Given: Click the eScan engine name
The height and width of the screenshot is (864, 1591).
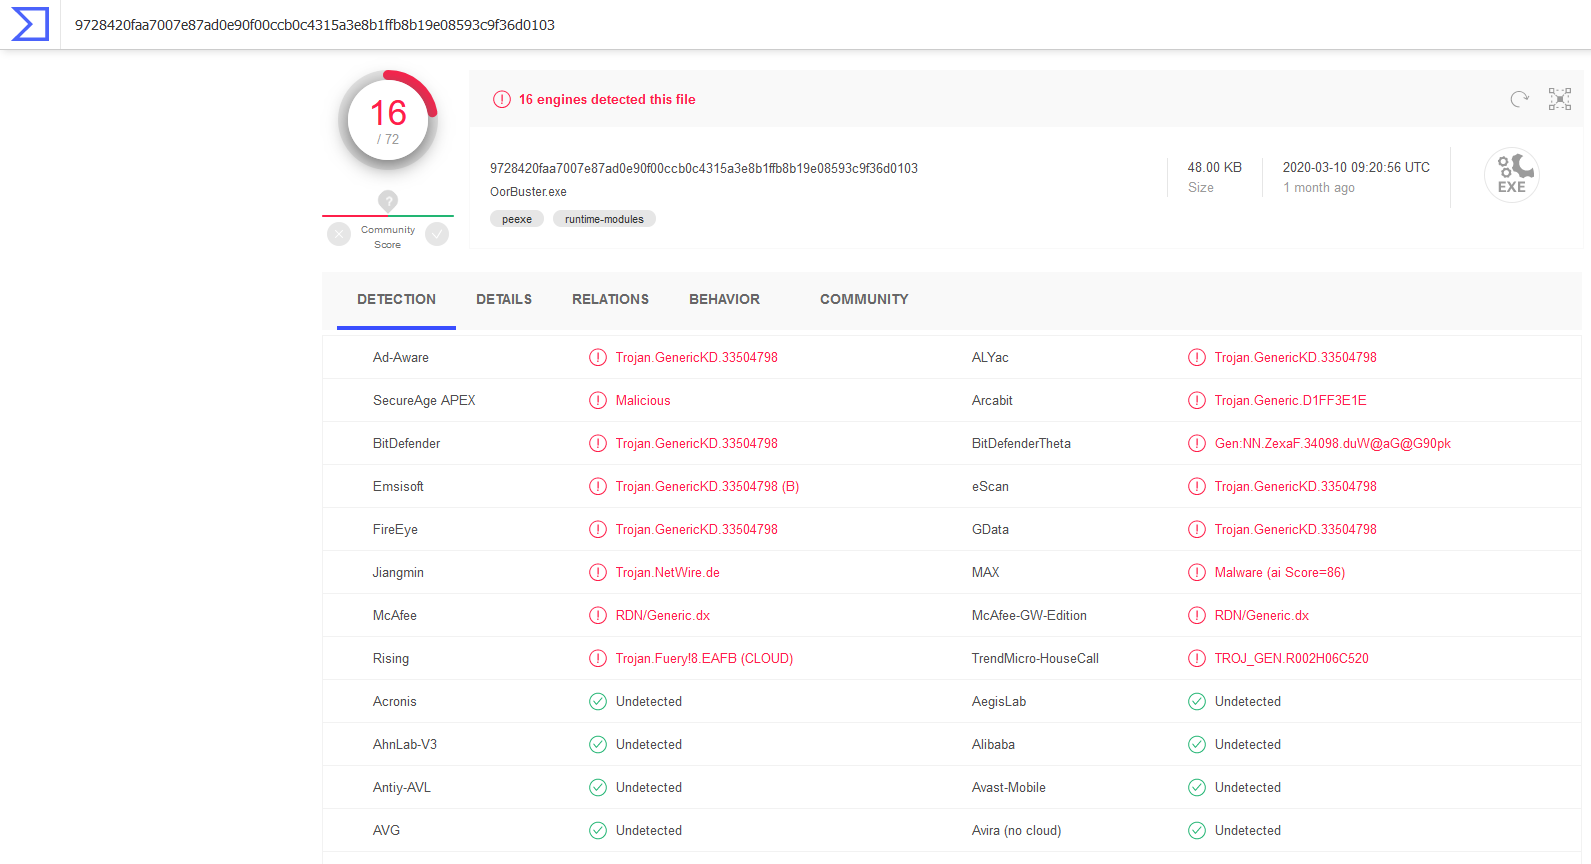Looking at the screenshot, I should 990,486.
